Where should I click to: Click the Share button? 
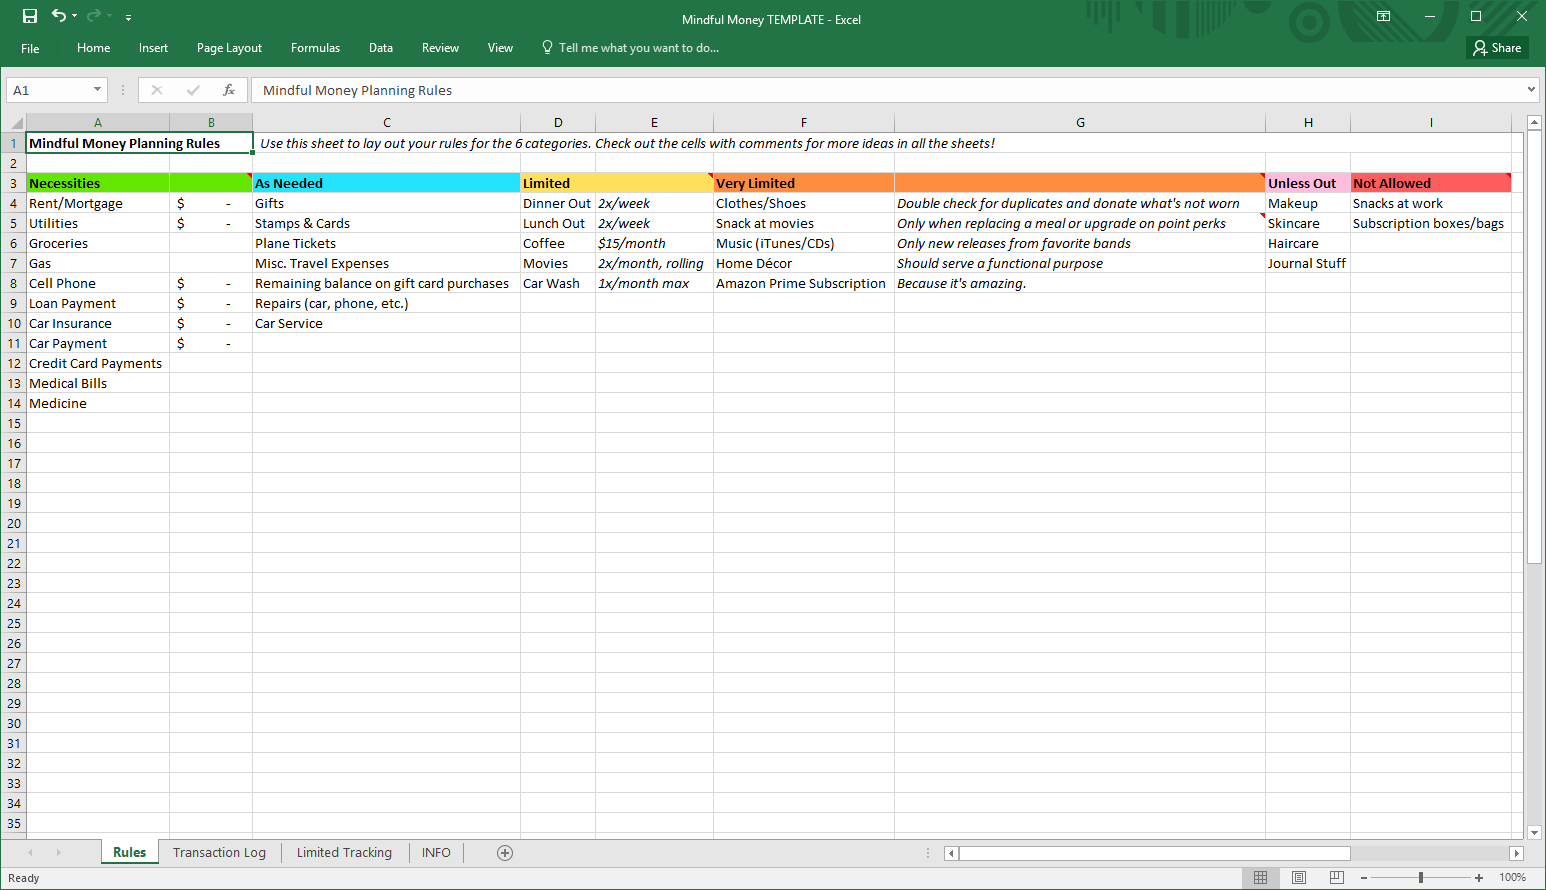coord(1497,47)
